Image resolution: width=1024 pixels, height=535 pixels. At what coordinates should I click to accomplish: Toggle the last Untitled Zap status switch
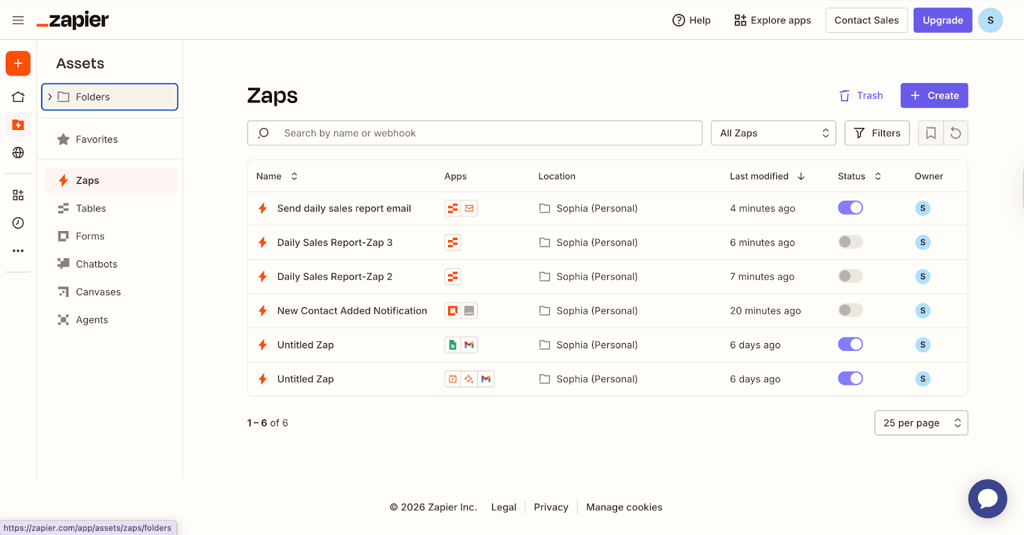(x=850, y=378)
